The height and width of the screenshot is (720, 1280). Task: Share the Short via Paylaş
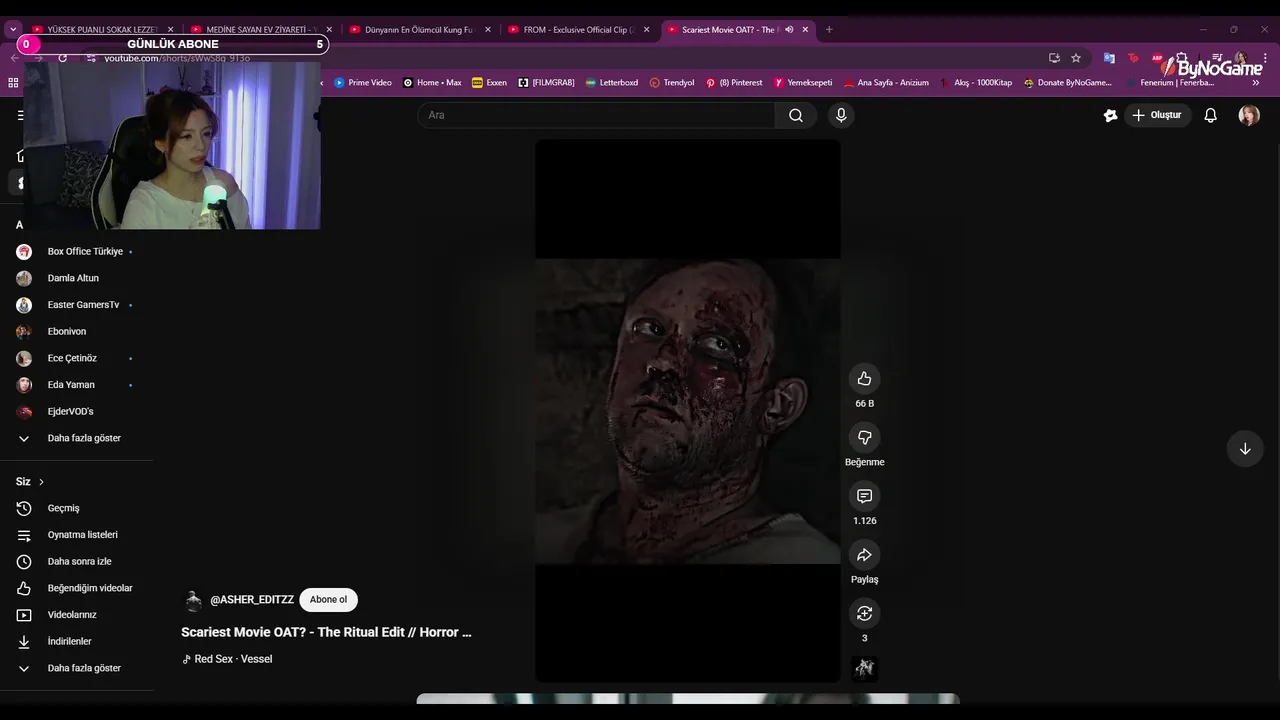tap(864, 555)
